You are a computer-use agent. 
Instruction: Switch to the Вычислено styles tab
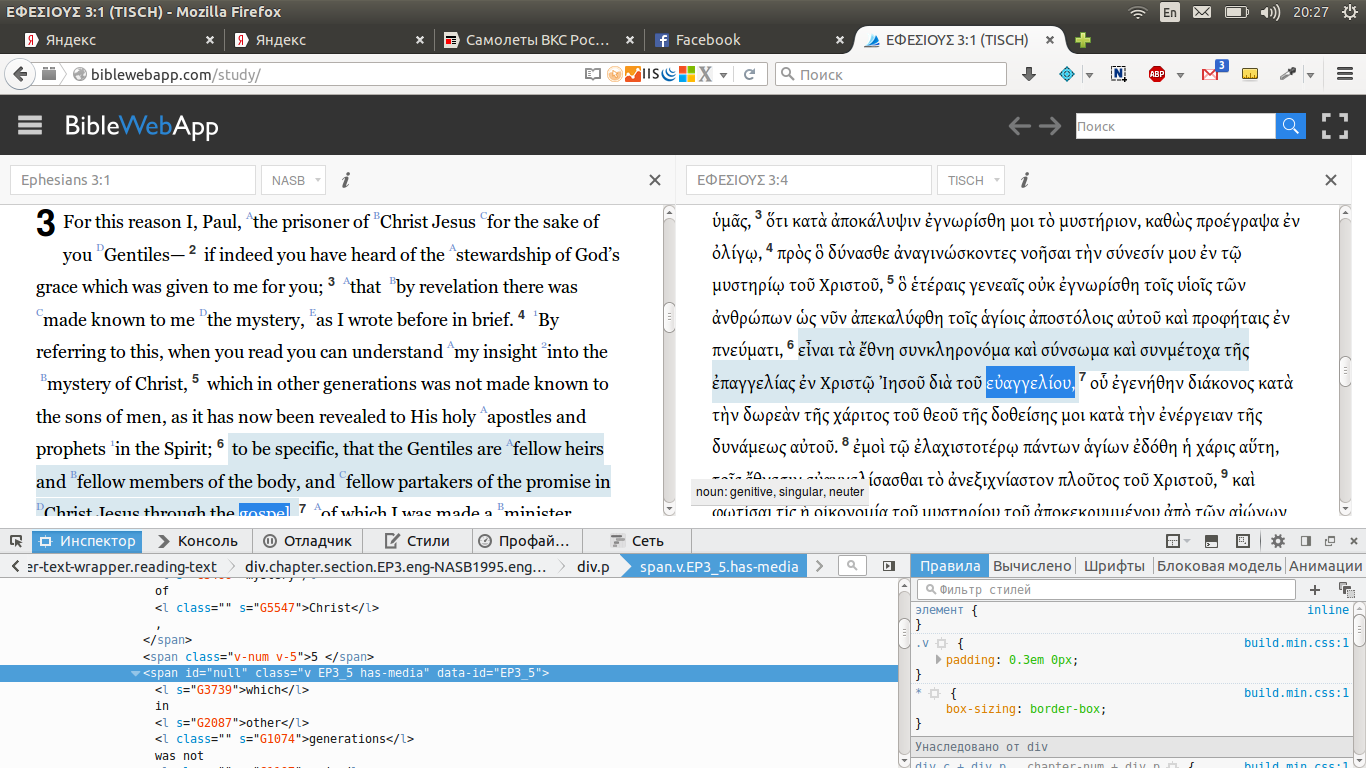tap(1033, 566)
